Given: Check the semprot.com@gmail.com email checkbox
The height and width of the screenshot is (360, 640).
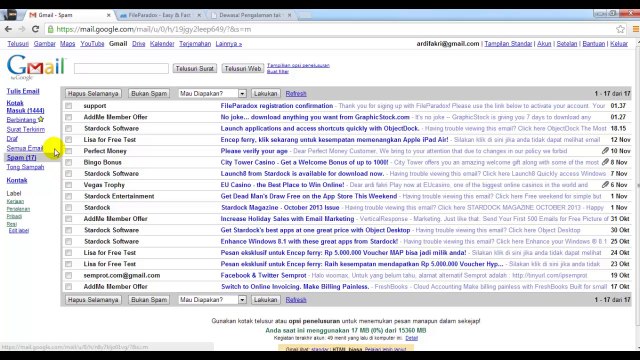Looking at the screenshot, I should [69, 276].
